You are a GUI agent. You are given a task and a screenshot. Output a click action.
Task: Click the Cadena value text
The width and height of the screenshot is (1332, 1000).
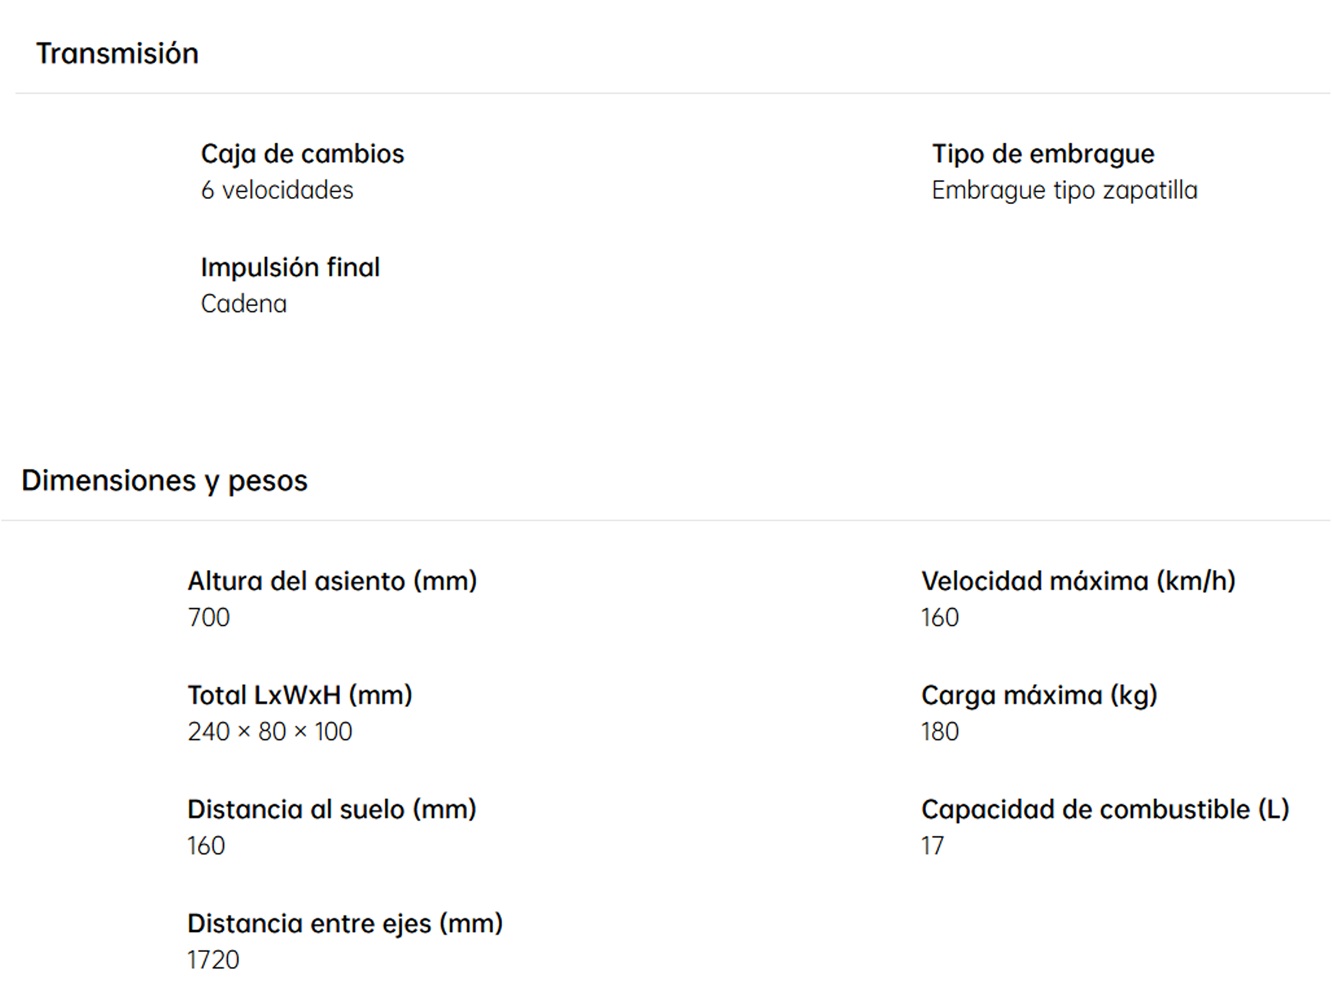[x=243, y=304]
